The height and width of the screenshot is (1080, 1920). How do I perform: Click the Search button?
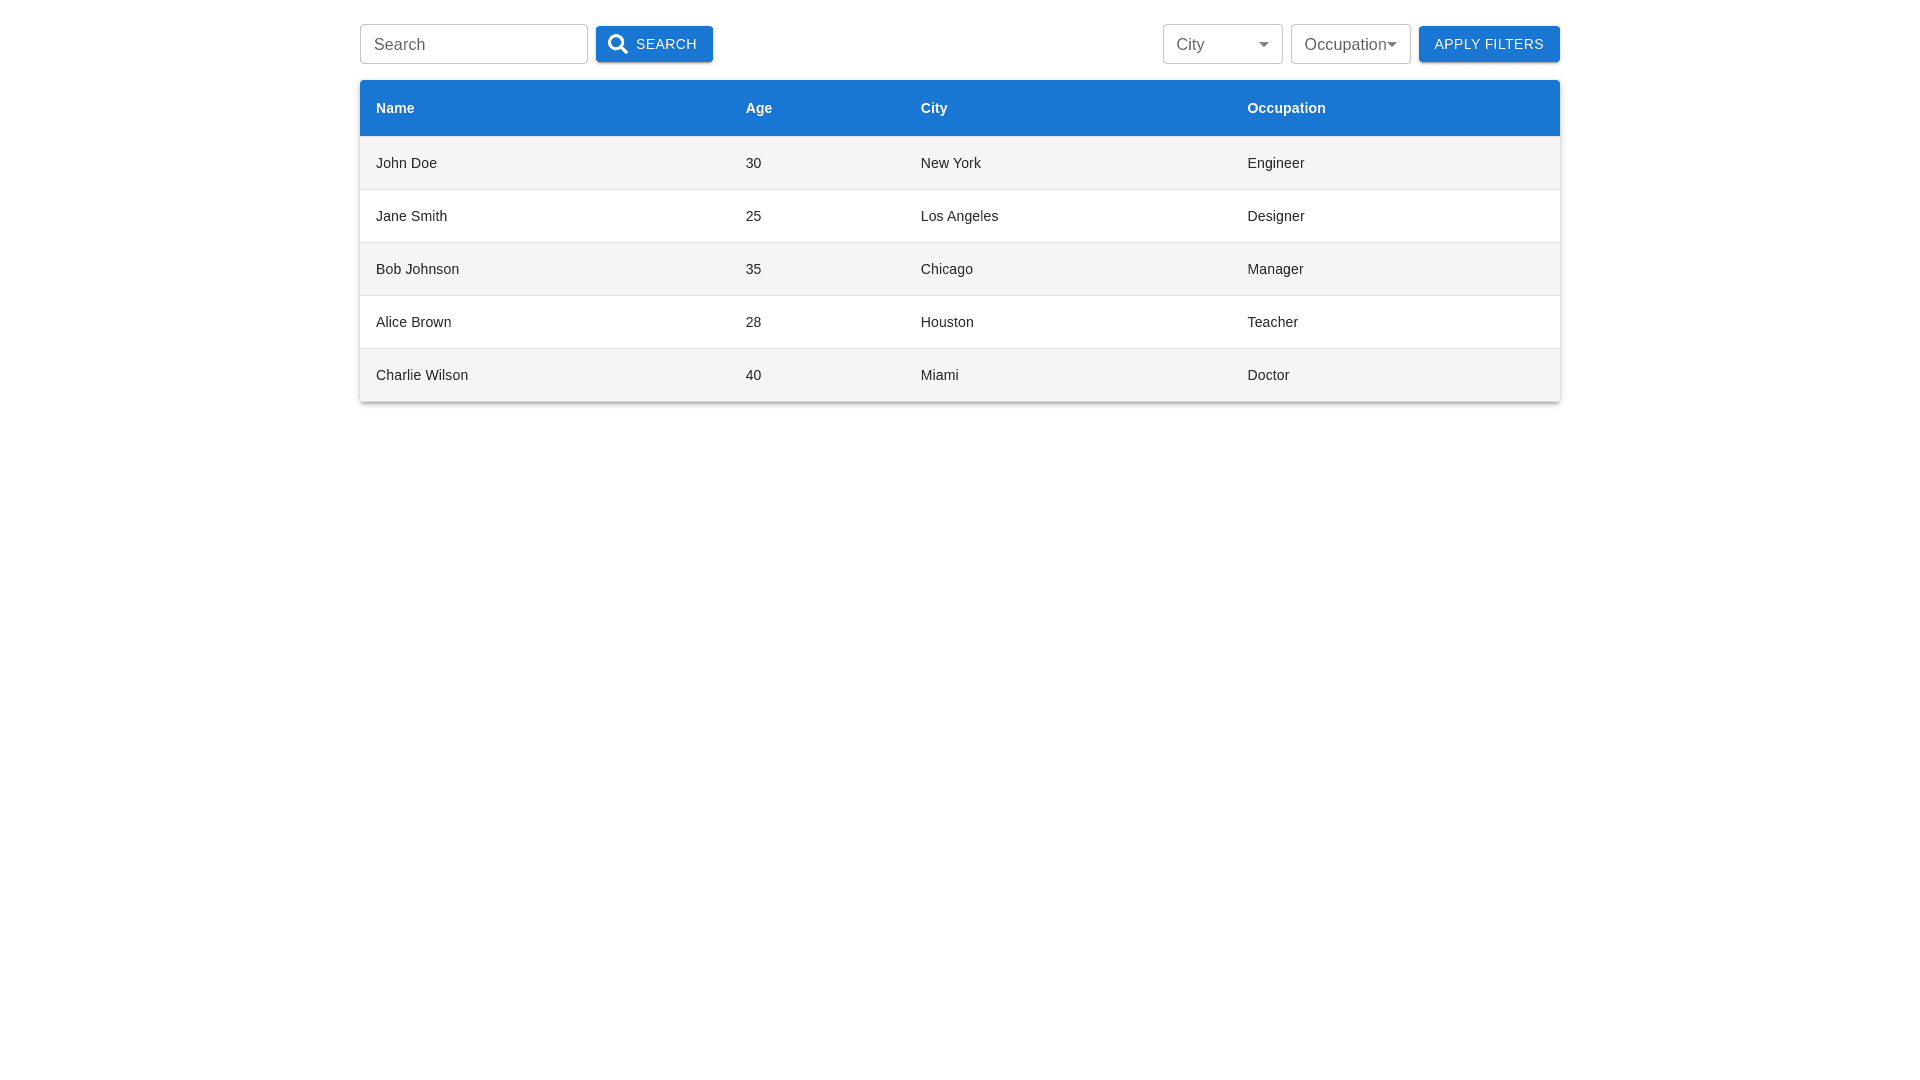(x=665, y=44)
